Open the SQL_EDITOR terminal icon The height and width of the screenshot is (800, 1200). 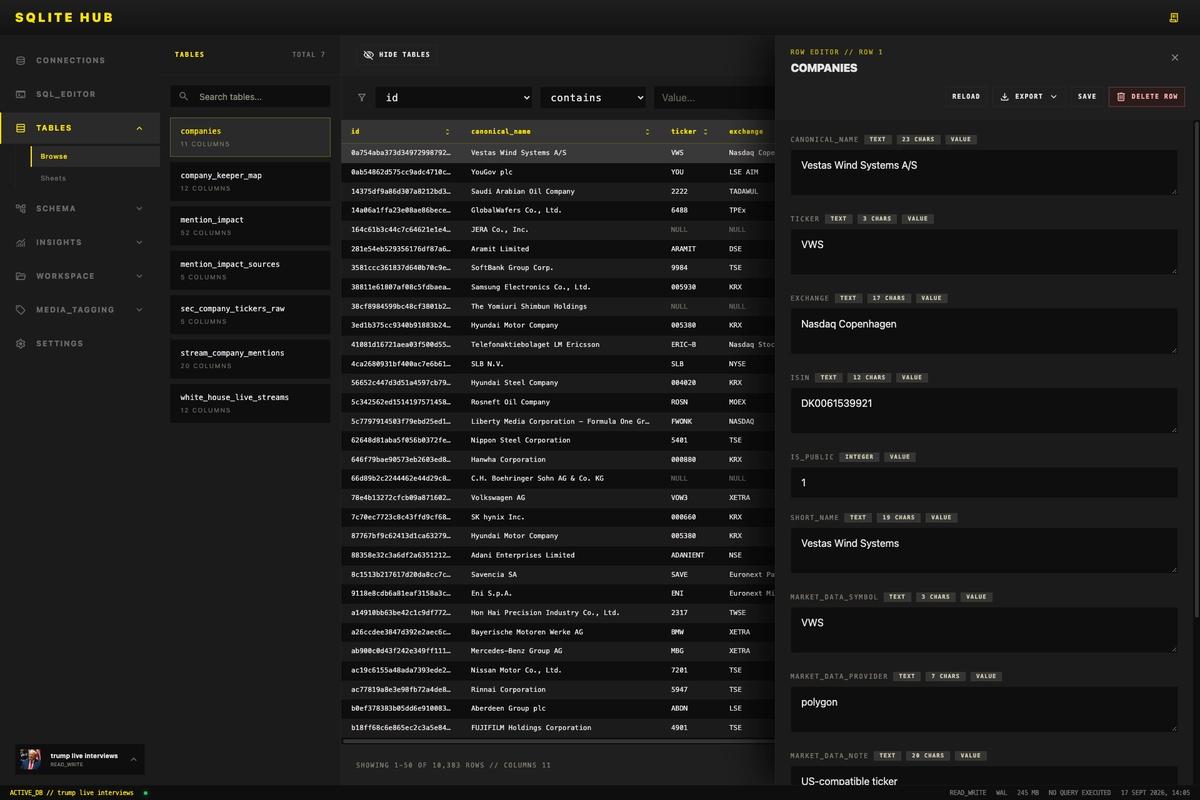(x=21, y=94)
